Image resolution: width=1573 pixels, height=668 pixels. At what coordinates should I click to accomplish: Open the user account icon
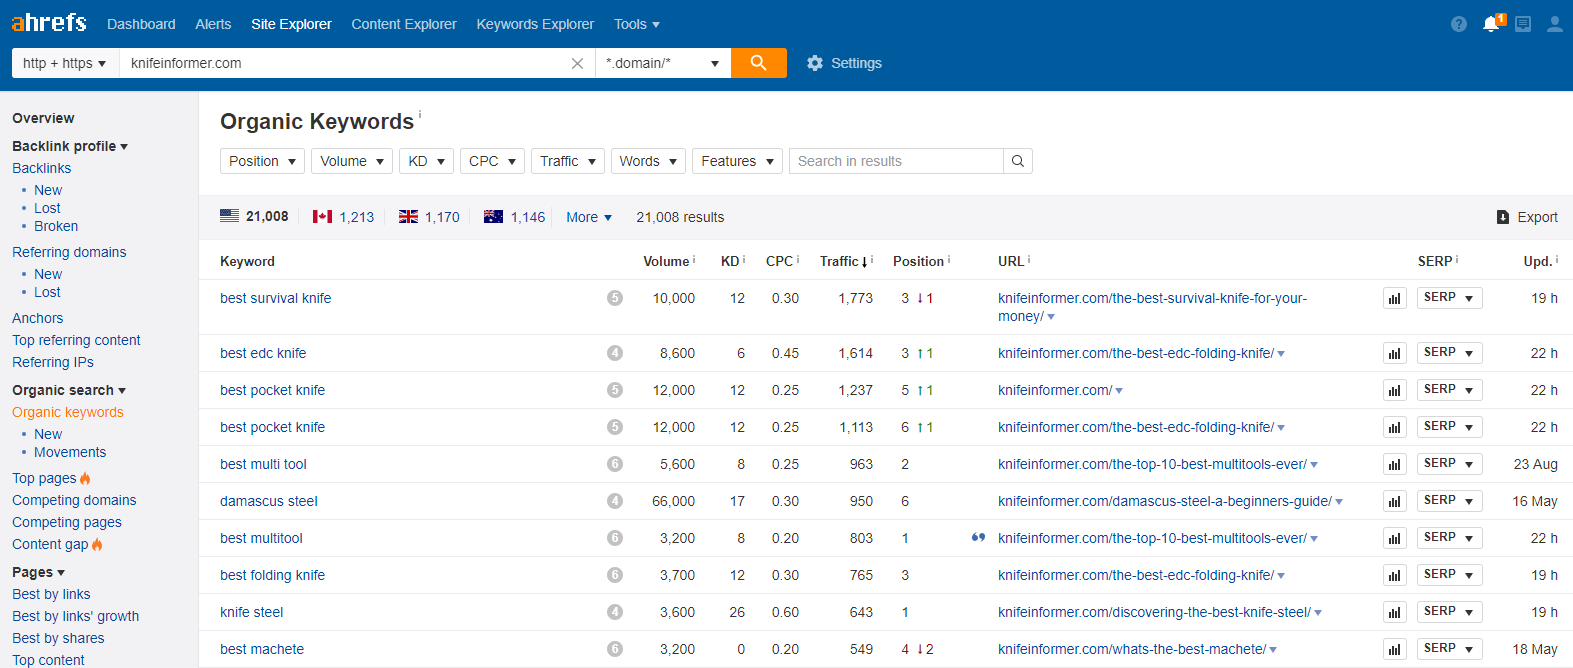(1555, 24)
